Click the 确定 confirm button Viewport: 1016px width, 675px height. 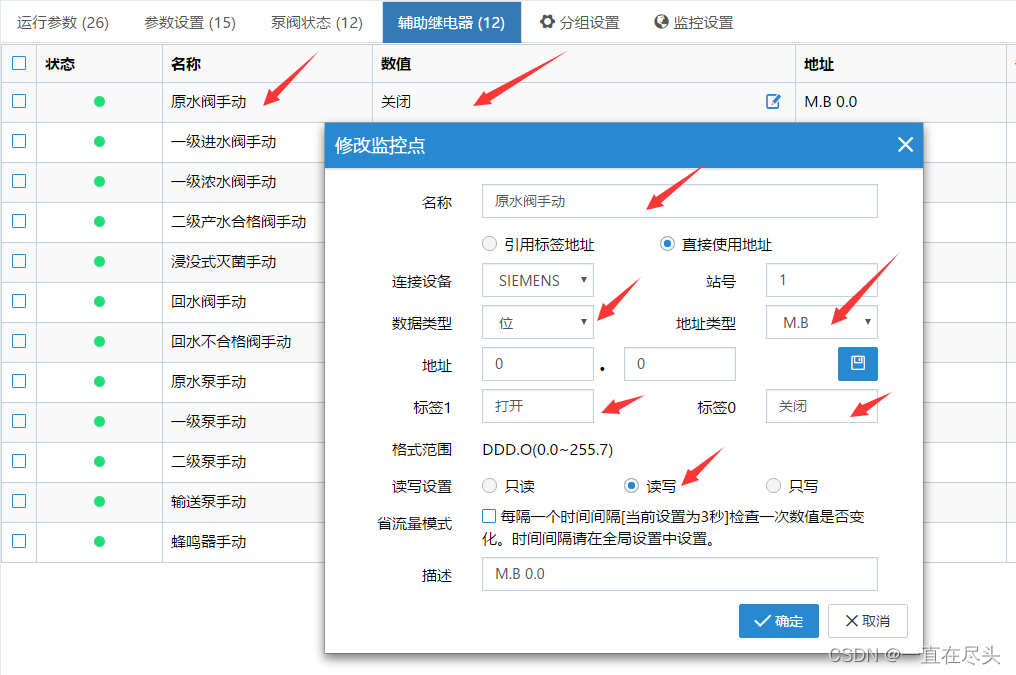tap(778, 621)
